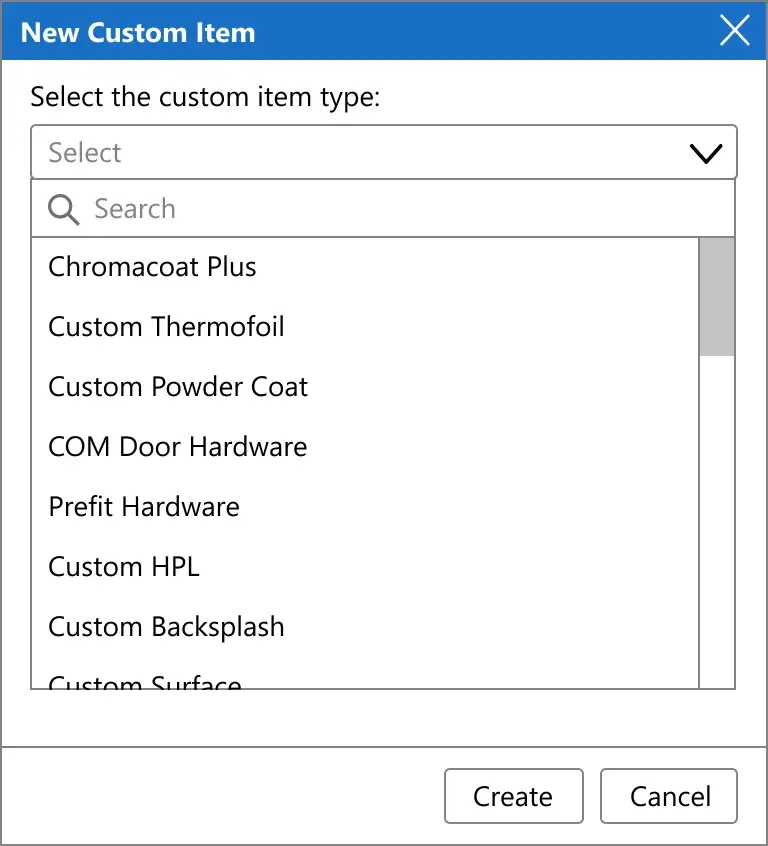The height and width of the screenshot is (846, 768).
Task: Click the dropdown chevron arrow
Action: point(706,153)
